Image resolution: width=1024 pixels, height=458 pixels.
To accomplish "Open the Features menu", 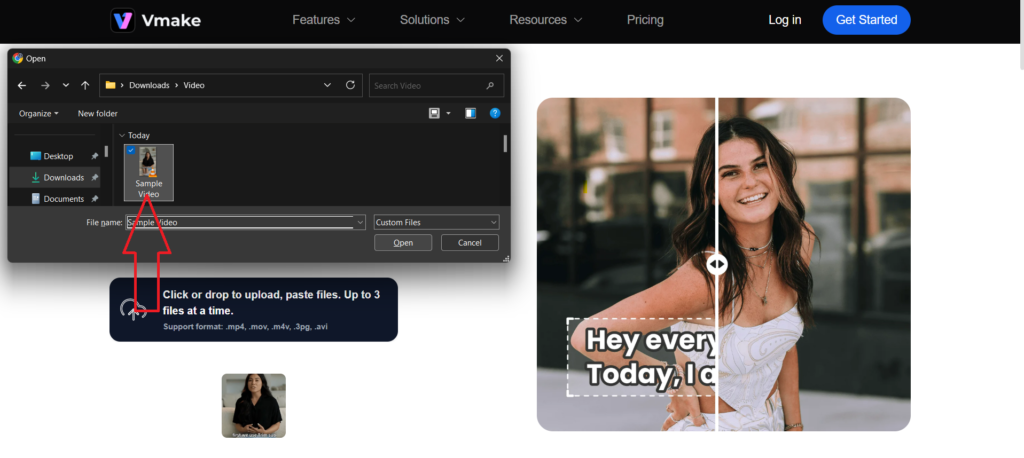I will (x=323, y=20).
